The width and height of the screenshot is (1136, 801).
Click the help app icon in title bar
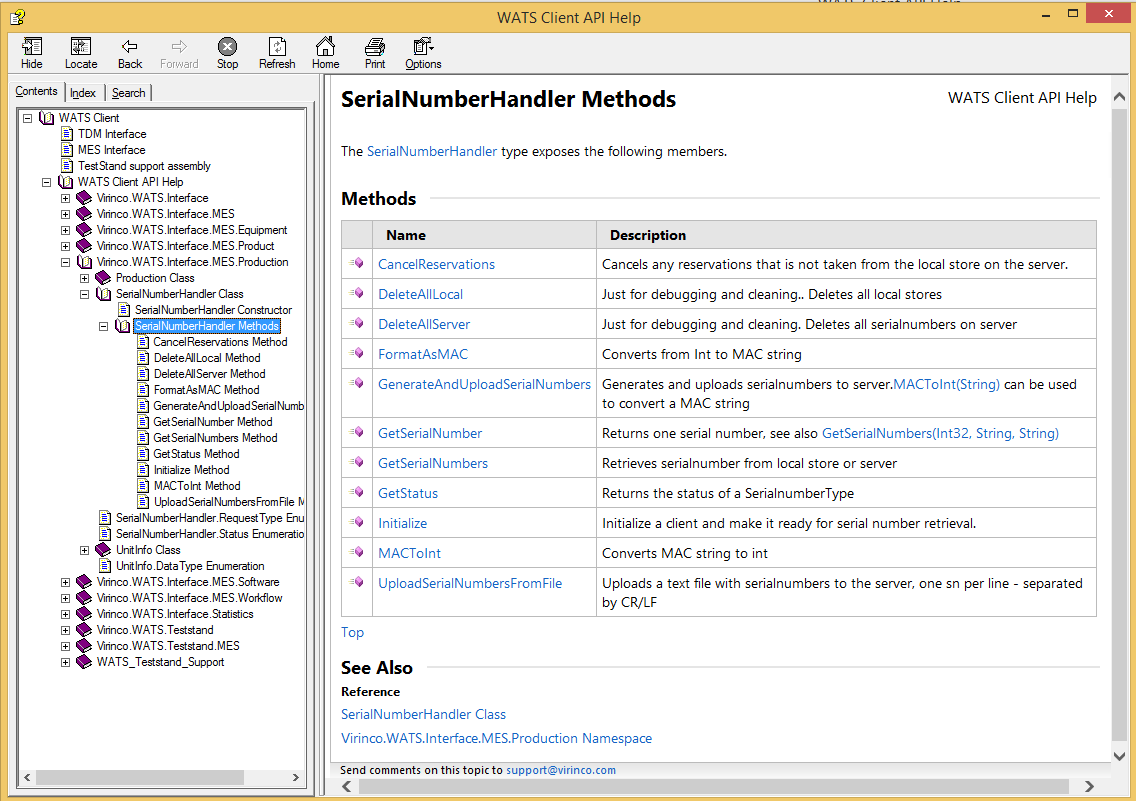coord(17,17)
